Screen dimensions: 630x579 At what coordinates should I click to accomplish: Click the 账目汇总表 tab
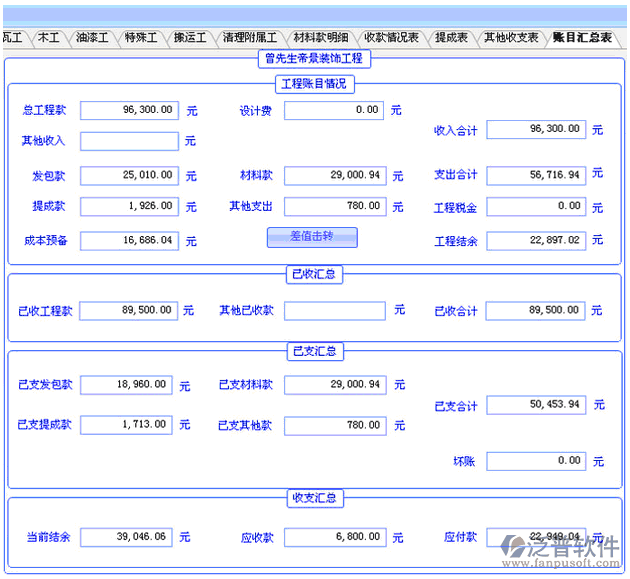(x=582, y=38)
